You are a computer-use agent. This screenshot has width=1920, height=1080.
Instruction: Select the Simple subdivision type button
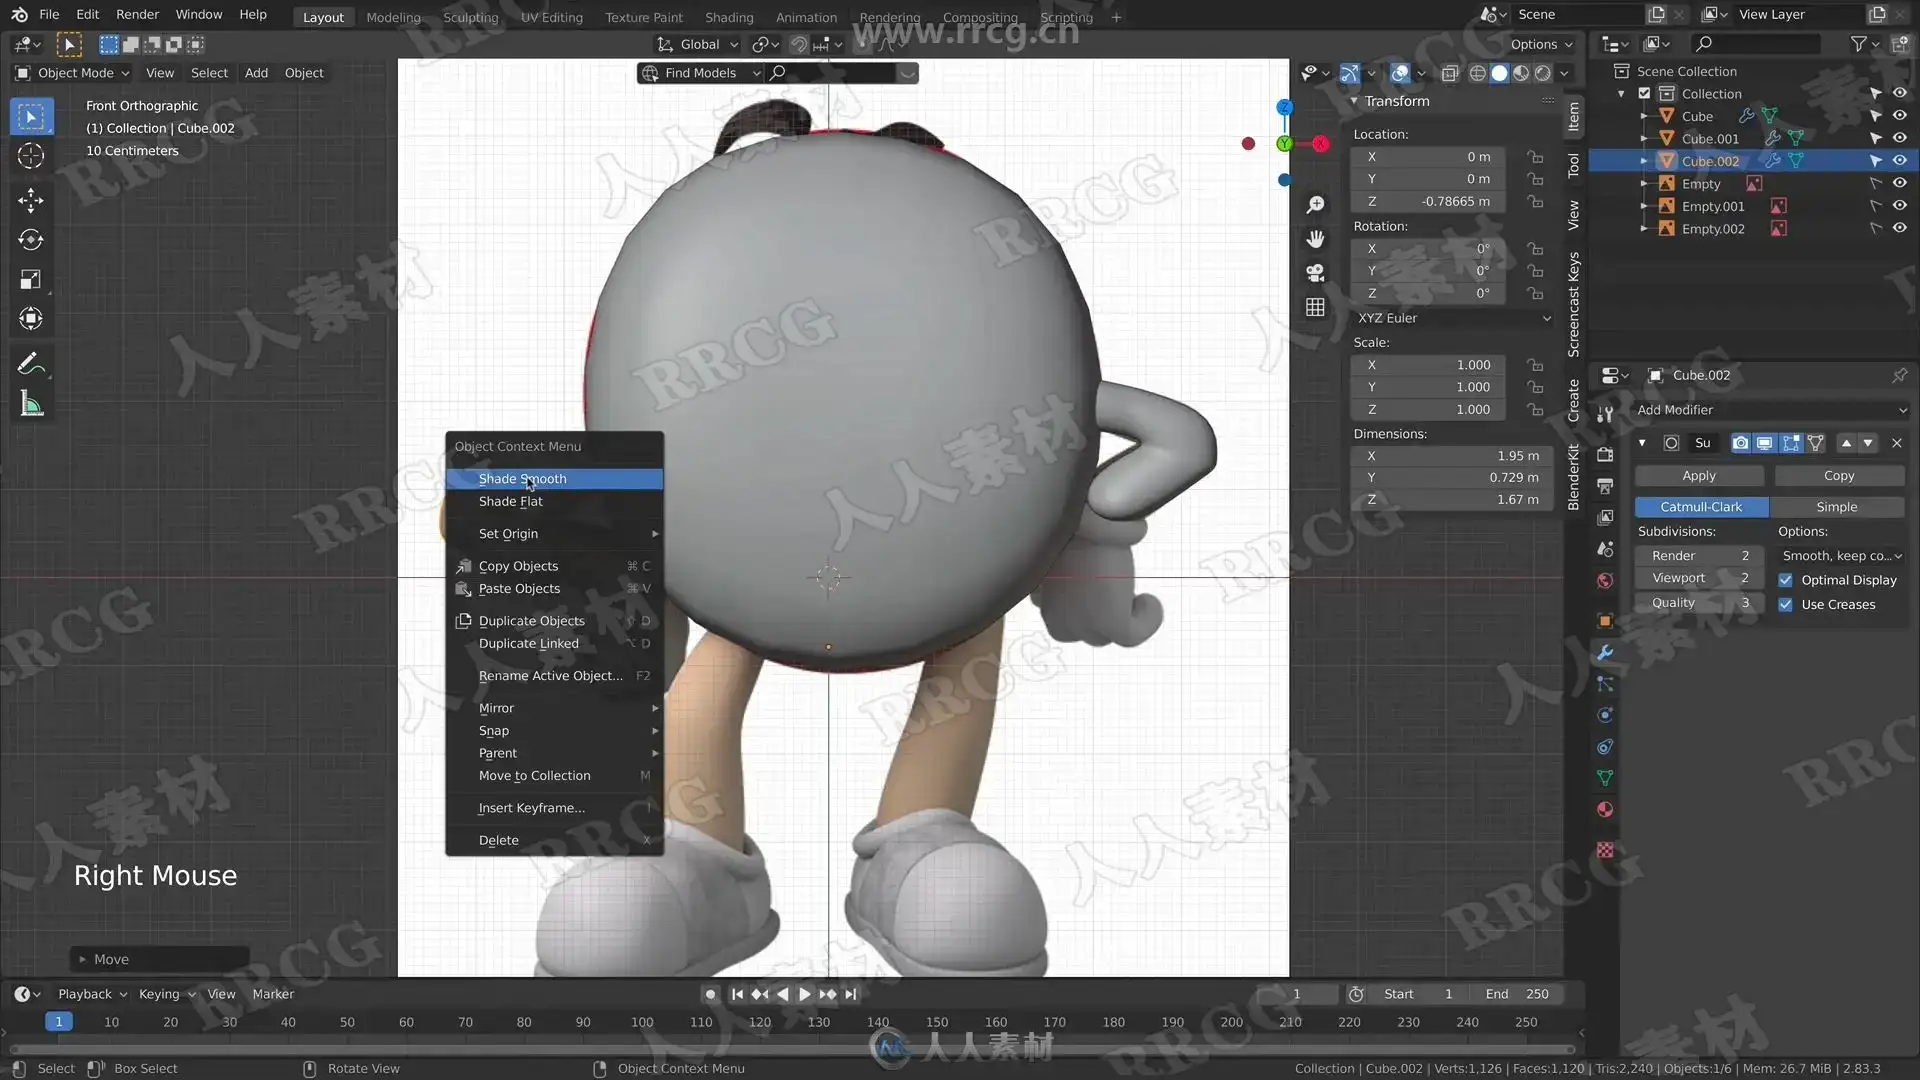[1836, 507]
